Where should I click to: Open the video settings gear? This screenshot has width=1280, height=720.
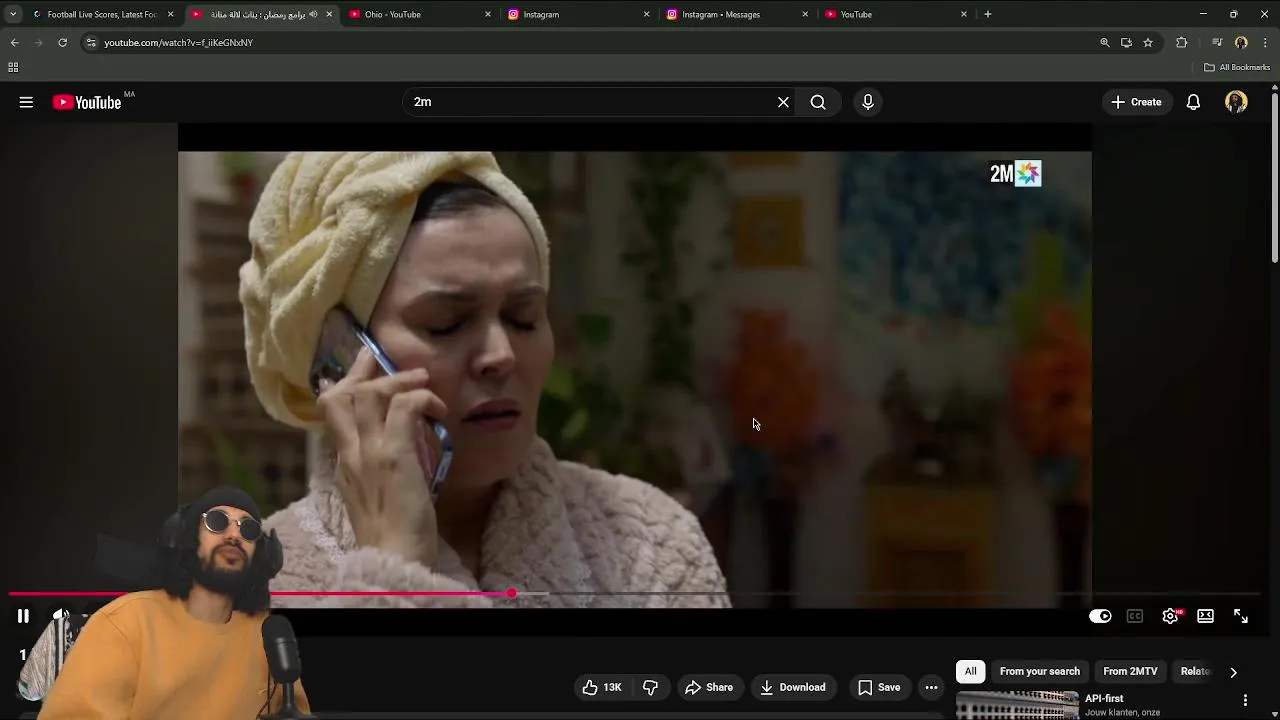(x=1170, y=616)
